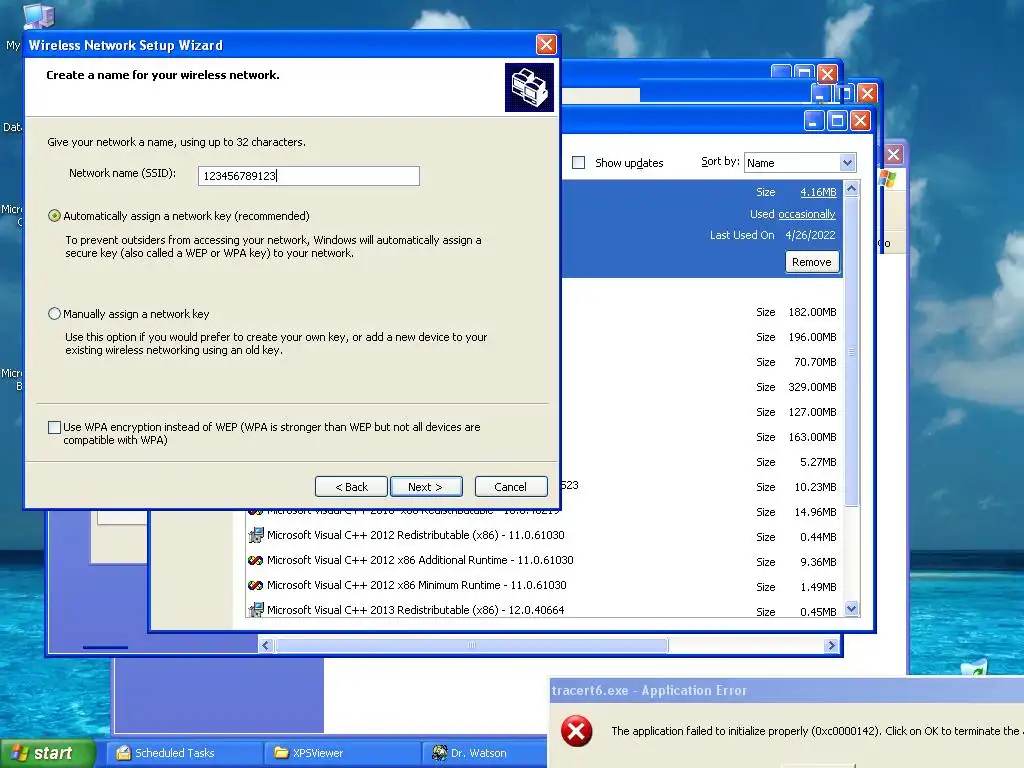Switch to Dr. Watson taskbar button
The width and height of the screenshot is (1024, 768).
coord(485,753)
